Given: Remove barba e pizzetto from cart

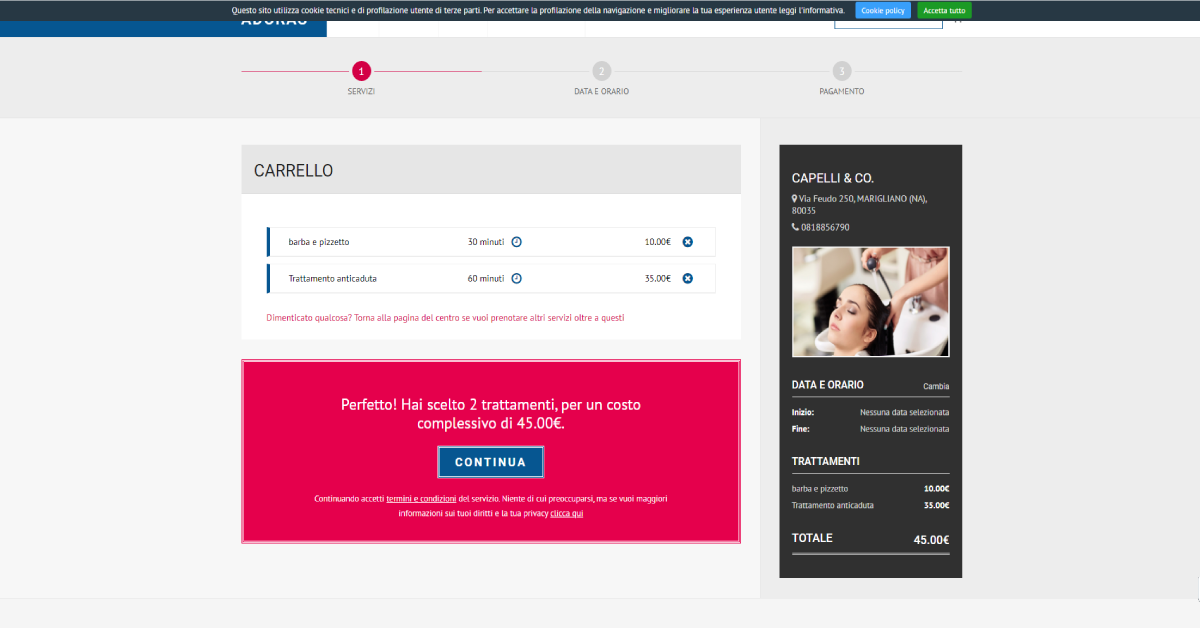Looking at the screenshot, I should (x=687, y=242).
